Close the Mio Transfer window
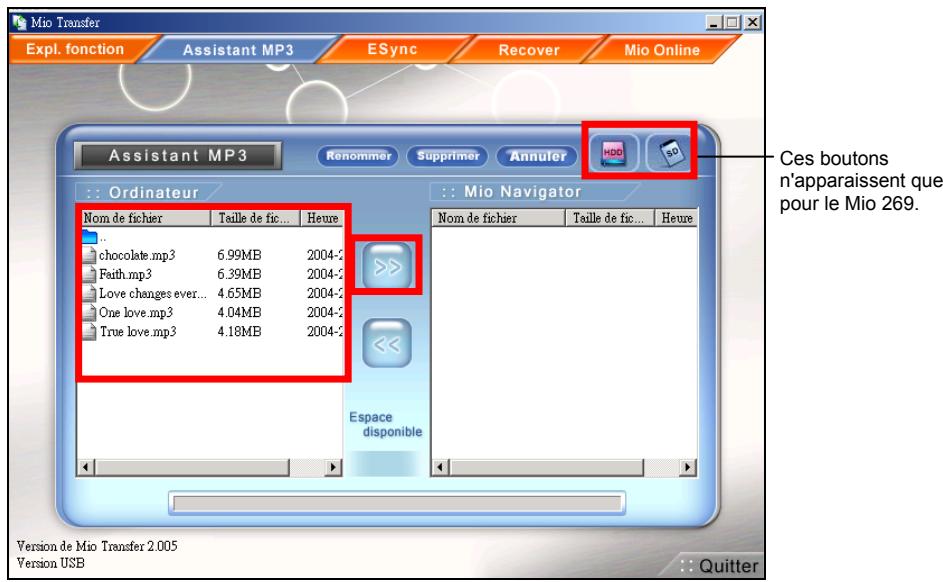 752,23
